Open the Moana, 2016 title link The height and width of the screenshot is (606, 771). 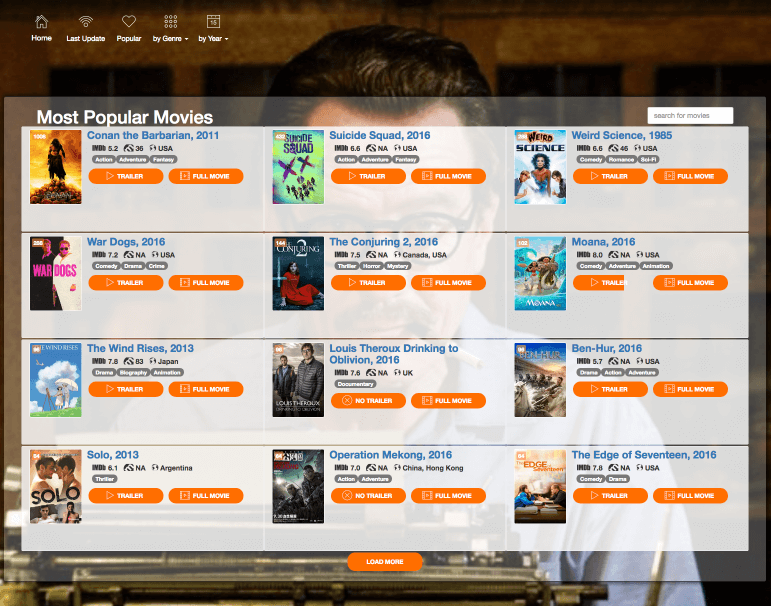tap(603, 242)
